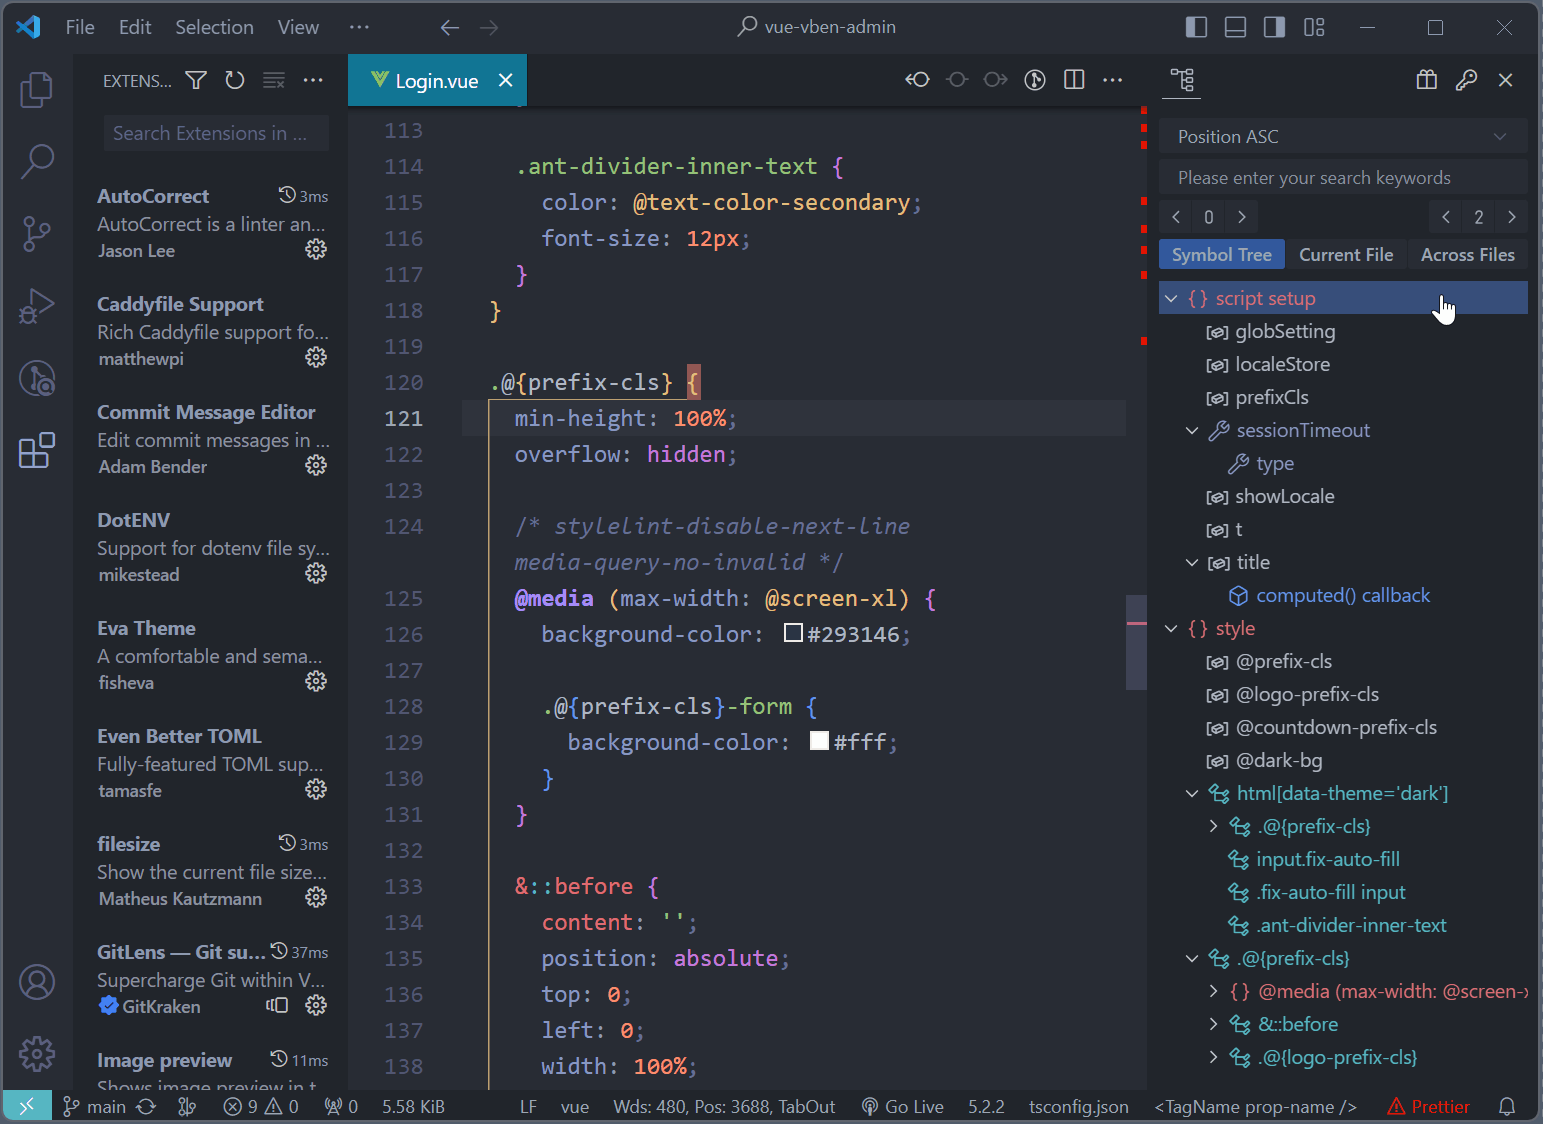This screenshot has height=1124, width=1543.
Task: Open the File menu
Action: pos(80,27)
